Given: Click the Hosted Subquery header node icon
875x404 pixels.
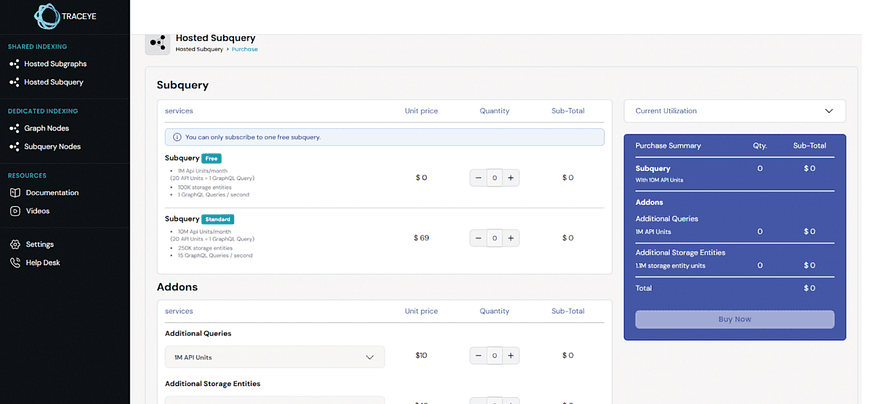Looking at the screenshot, I should [x=157, y=43].
